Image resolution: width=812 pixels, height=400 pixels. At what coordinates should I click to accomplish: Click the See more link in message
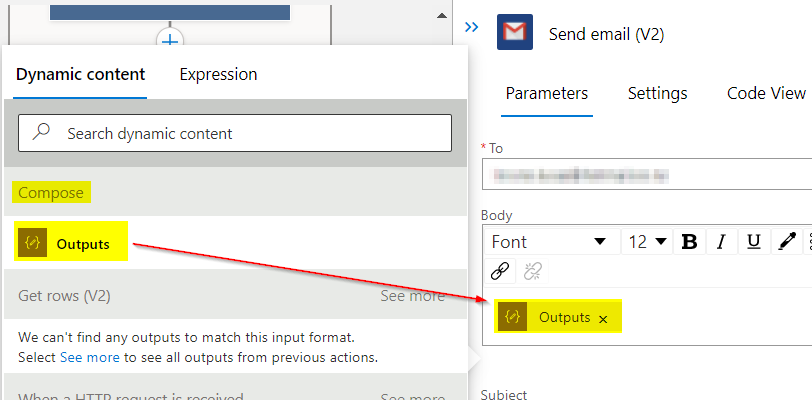point(91,357)
